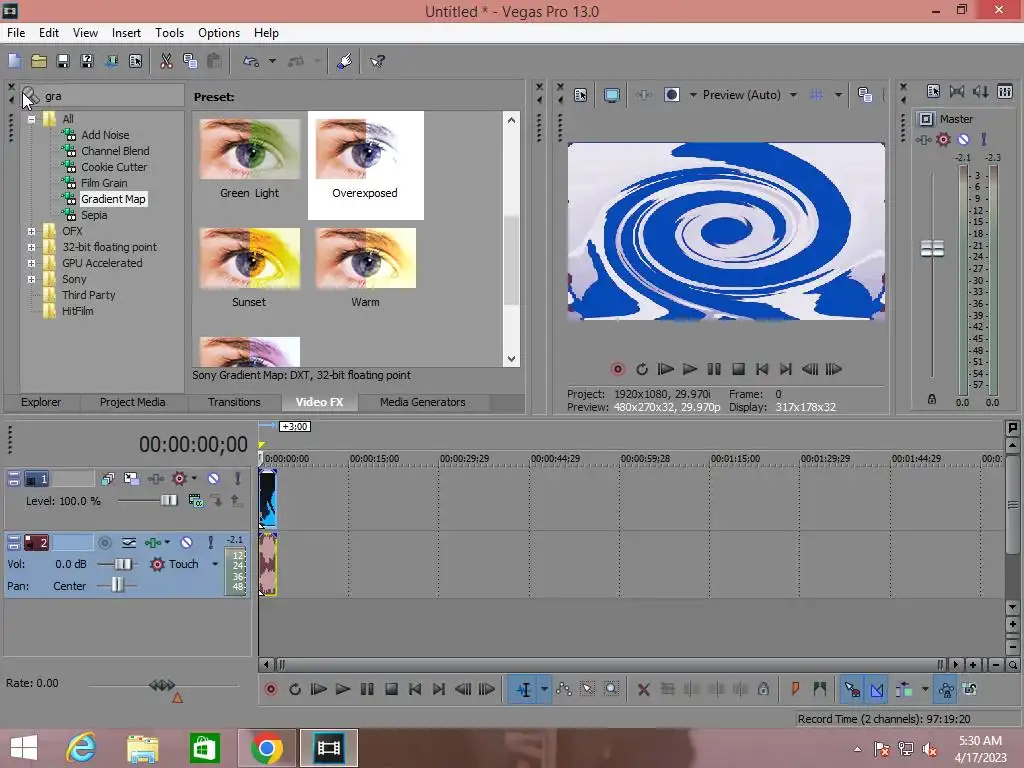
Task: Select Zoom Edit Tool magnifier icon
Action: coord(611,690)
